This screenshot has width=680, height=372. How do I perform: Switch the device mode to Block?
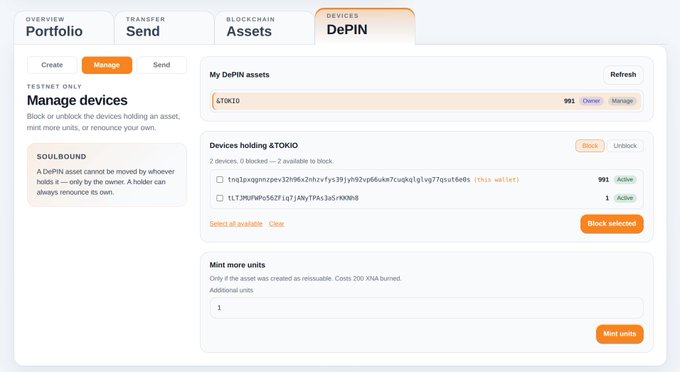click(x=590, y=146)
